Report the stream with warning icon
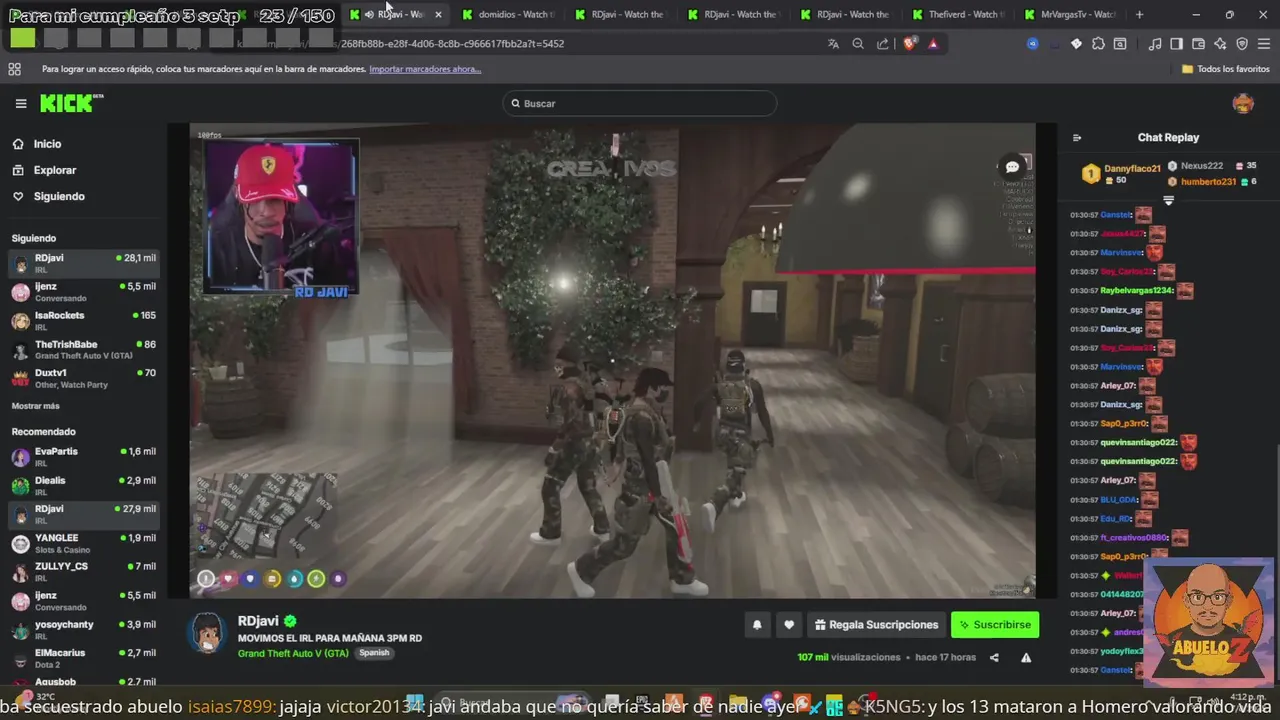Viewport: 1280px width, 720px height. (x=1026, y=658)
